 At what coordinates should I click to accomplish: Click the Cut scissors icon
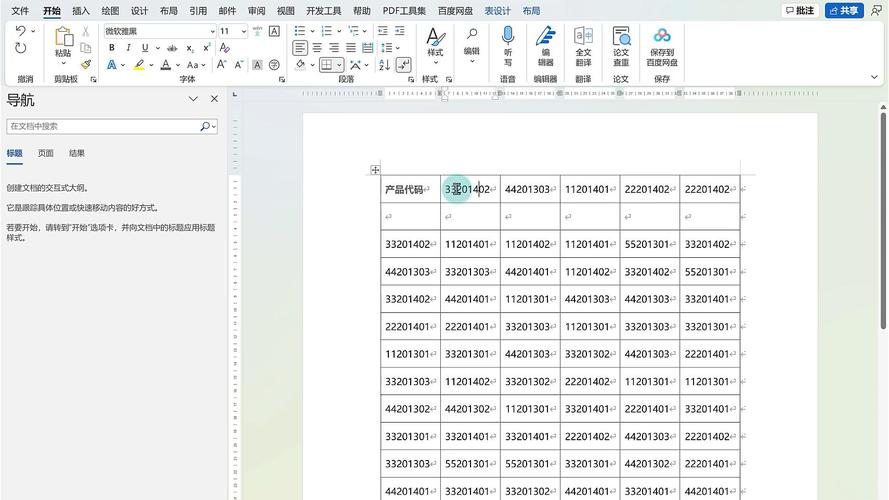click(x=86, y=31)
